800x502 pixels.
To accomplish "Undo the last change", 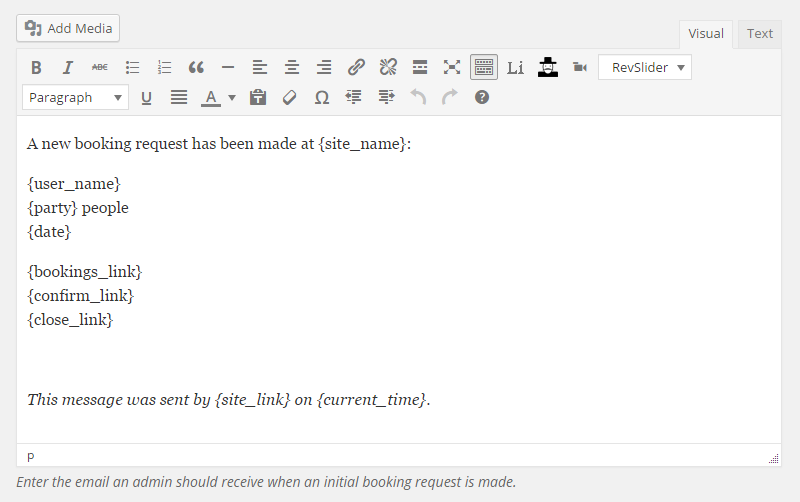I will (x=418, y=97).
